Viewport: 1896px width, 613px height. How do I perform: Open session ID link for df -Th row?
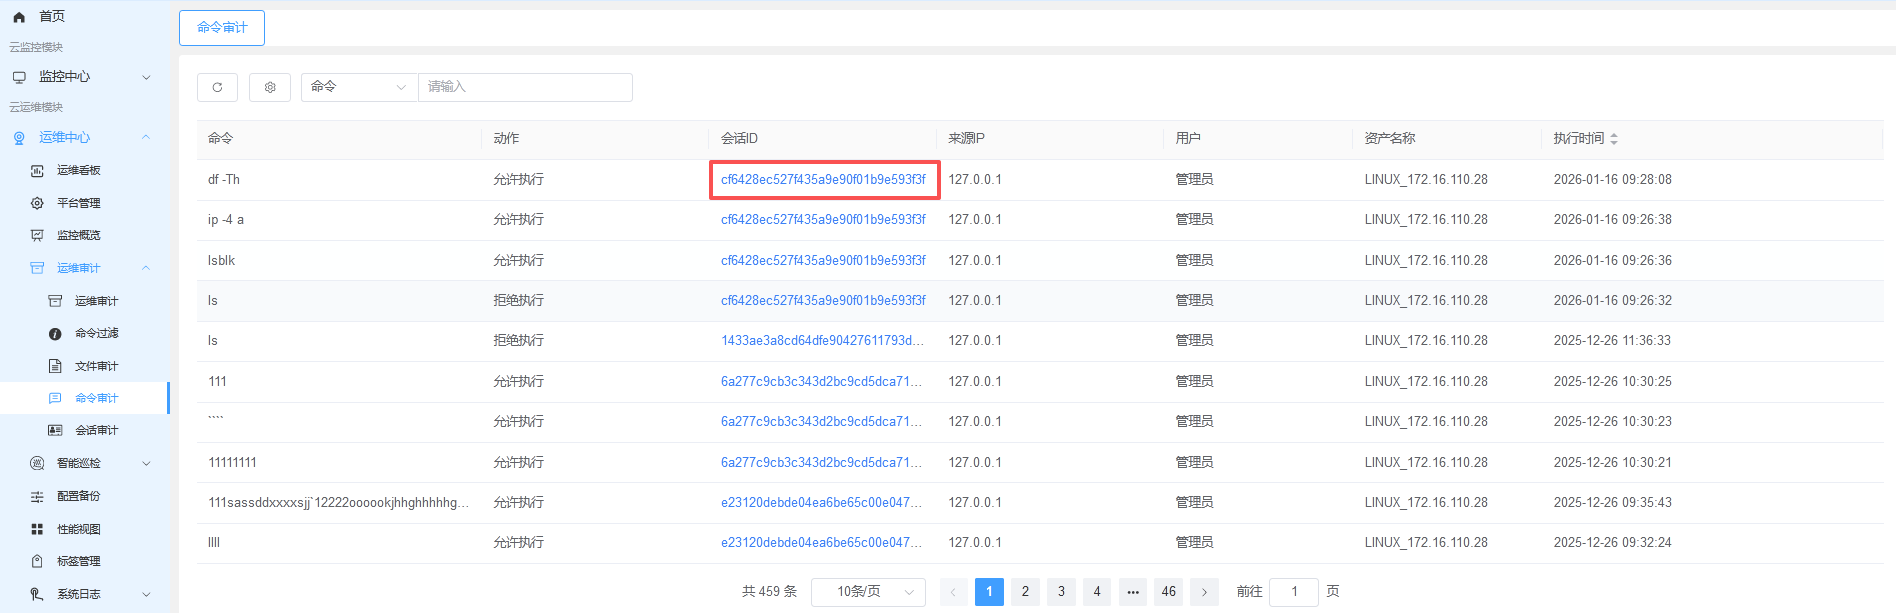tap(823, 180)
